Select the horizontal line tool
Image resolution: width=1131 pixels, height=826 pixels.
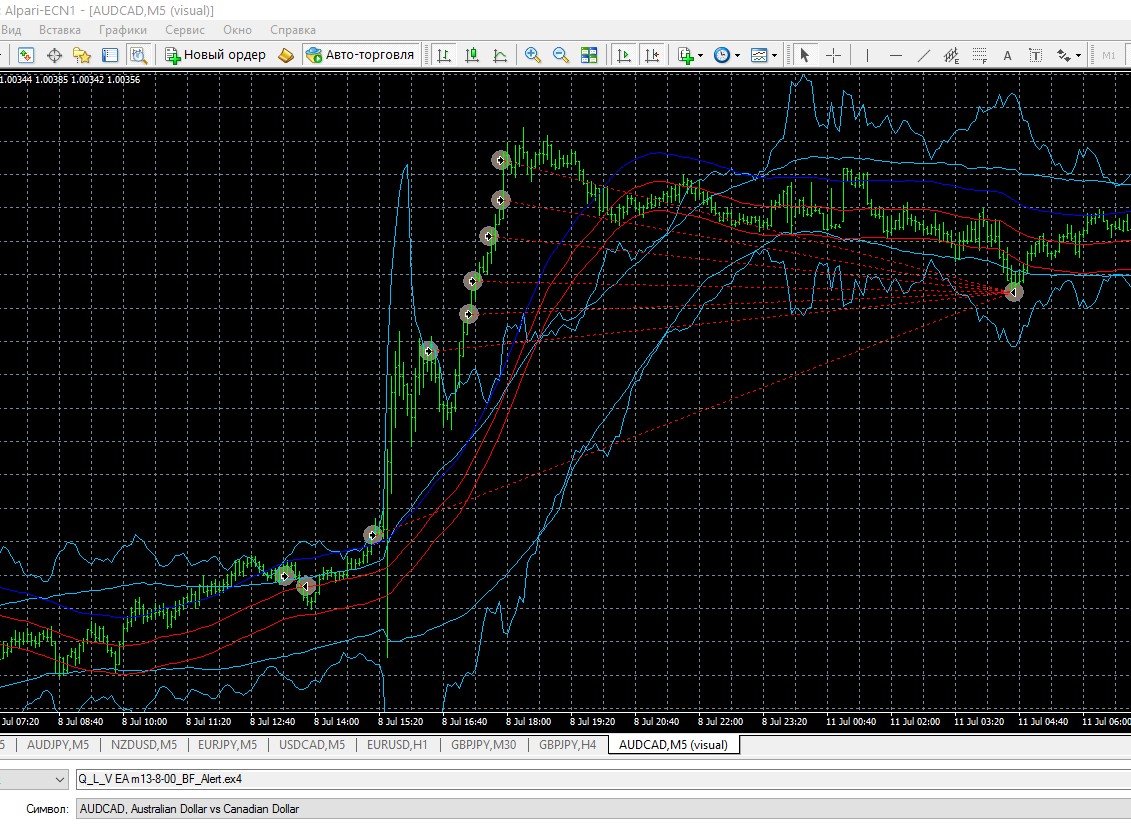895,55
